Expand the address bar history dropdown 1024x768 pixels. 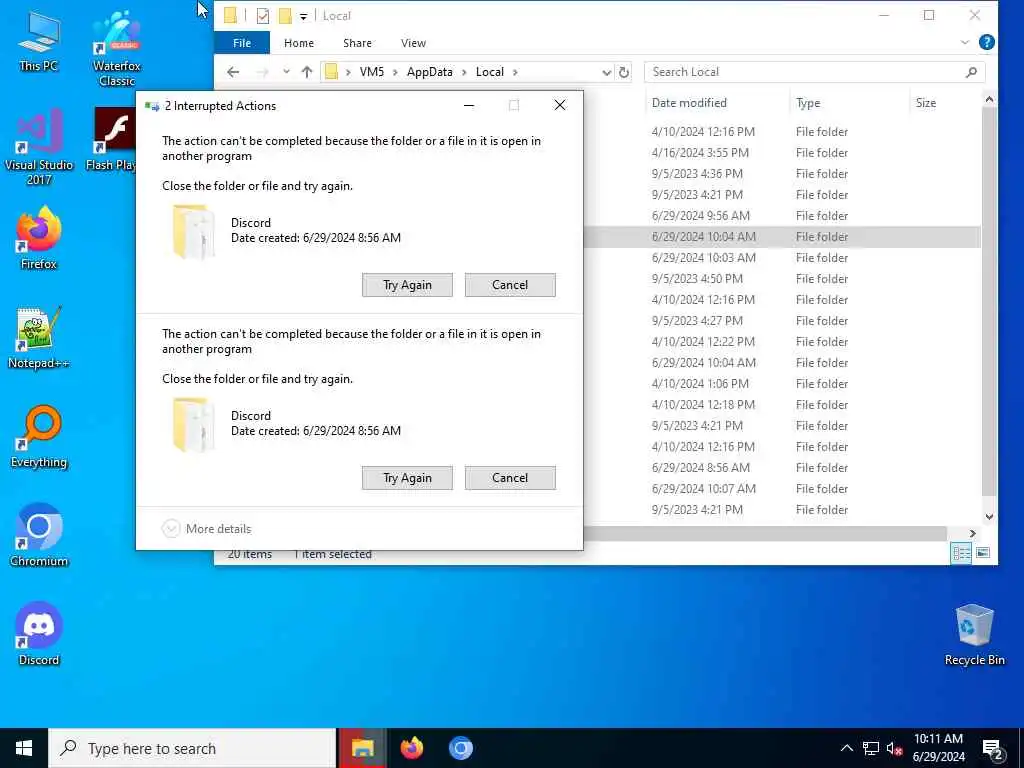607,72
